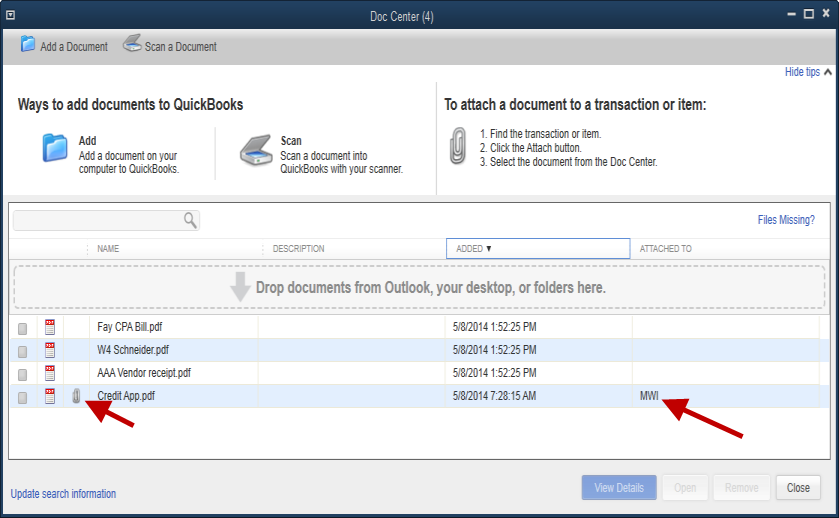Viewport: 839px width, 518px height.
Task: Sort by the ATTACHED TO column header
Action: coord(666,249)
